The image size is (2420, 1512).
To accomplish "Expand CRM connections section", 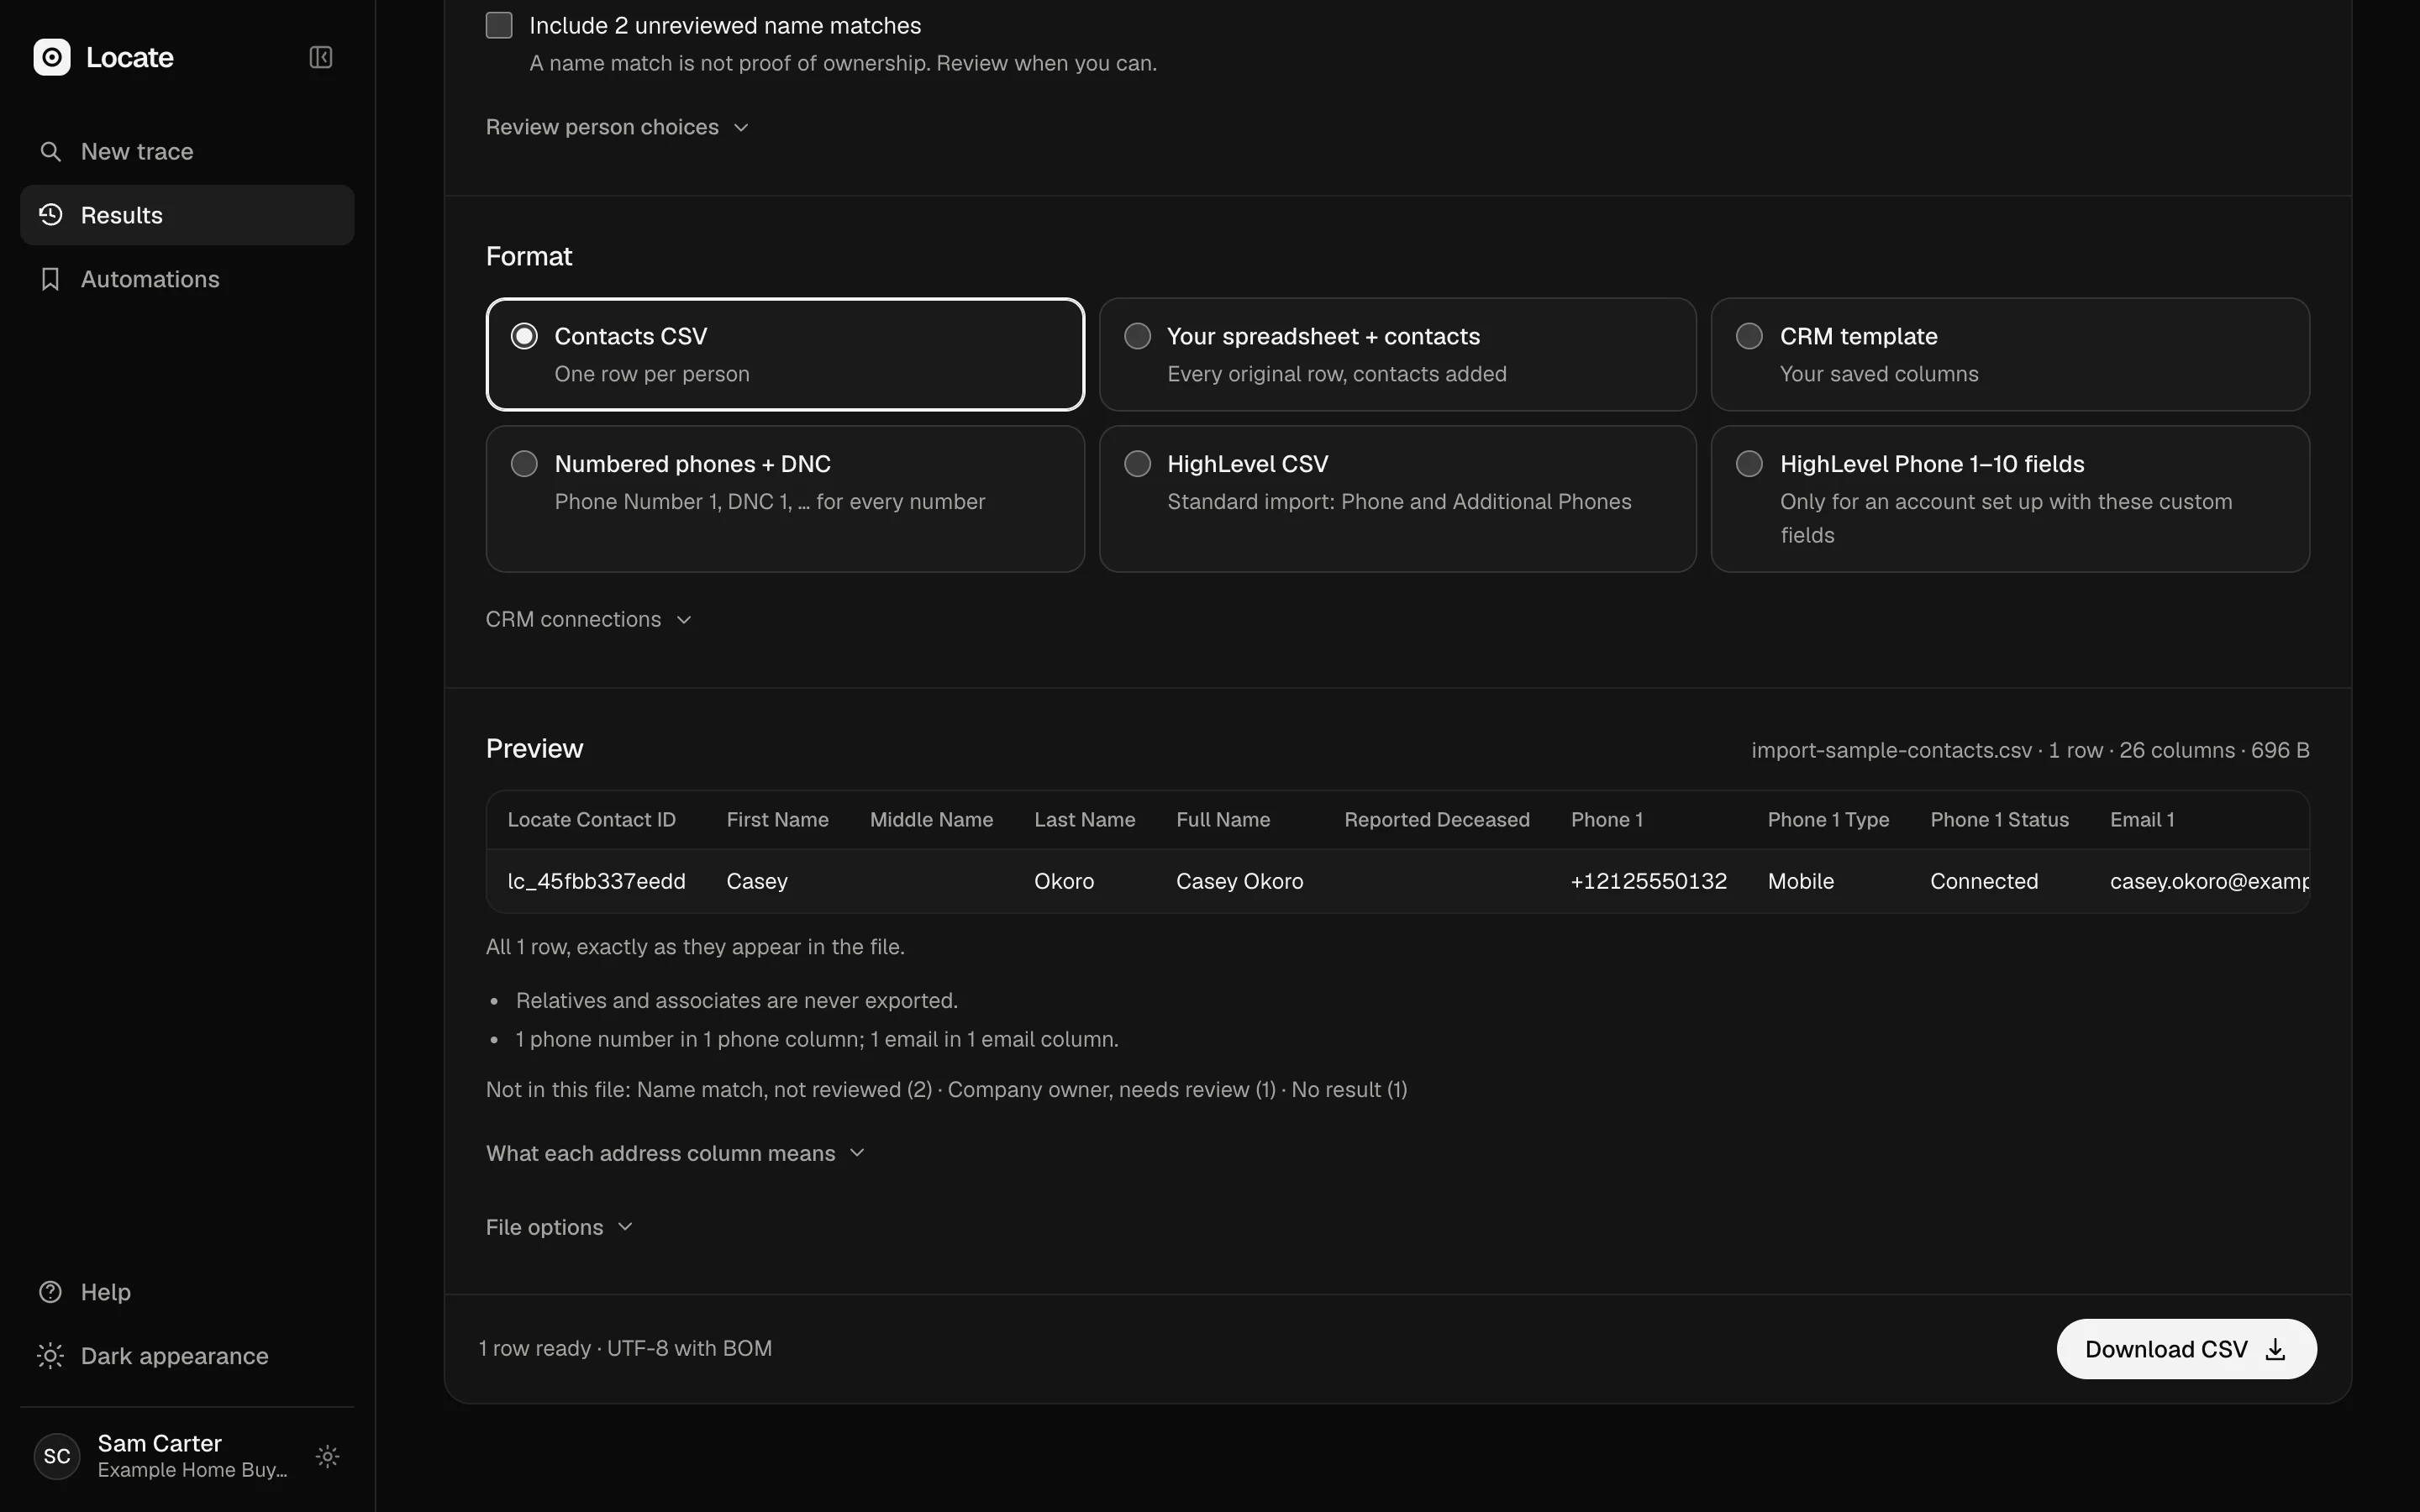I will (x=589, y=619).
